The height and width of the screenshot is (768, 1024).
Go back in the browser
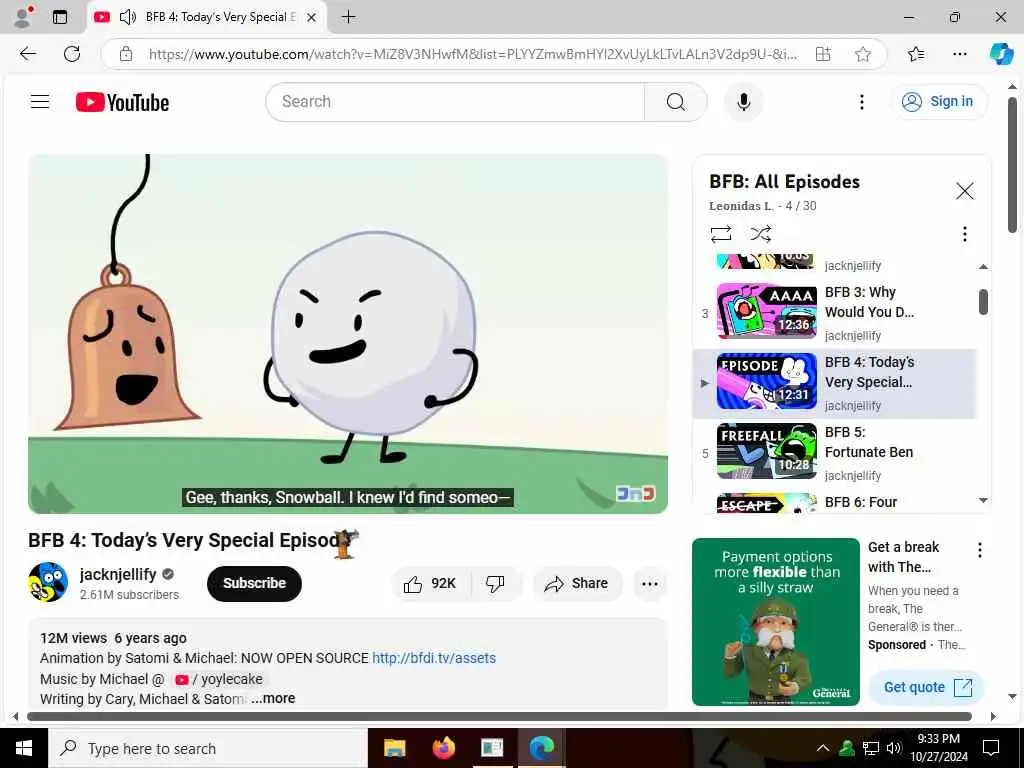pos(27,54)
